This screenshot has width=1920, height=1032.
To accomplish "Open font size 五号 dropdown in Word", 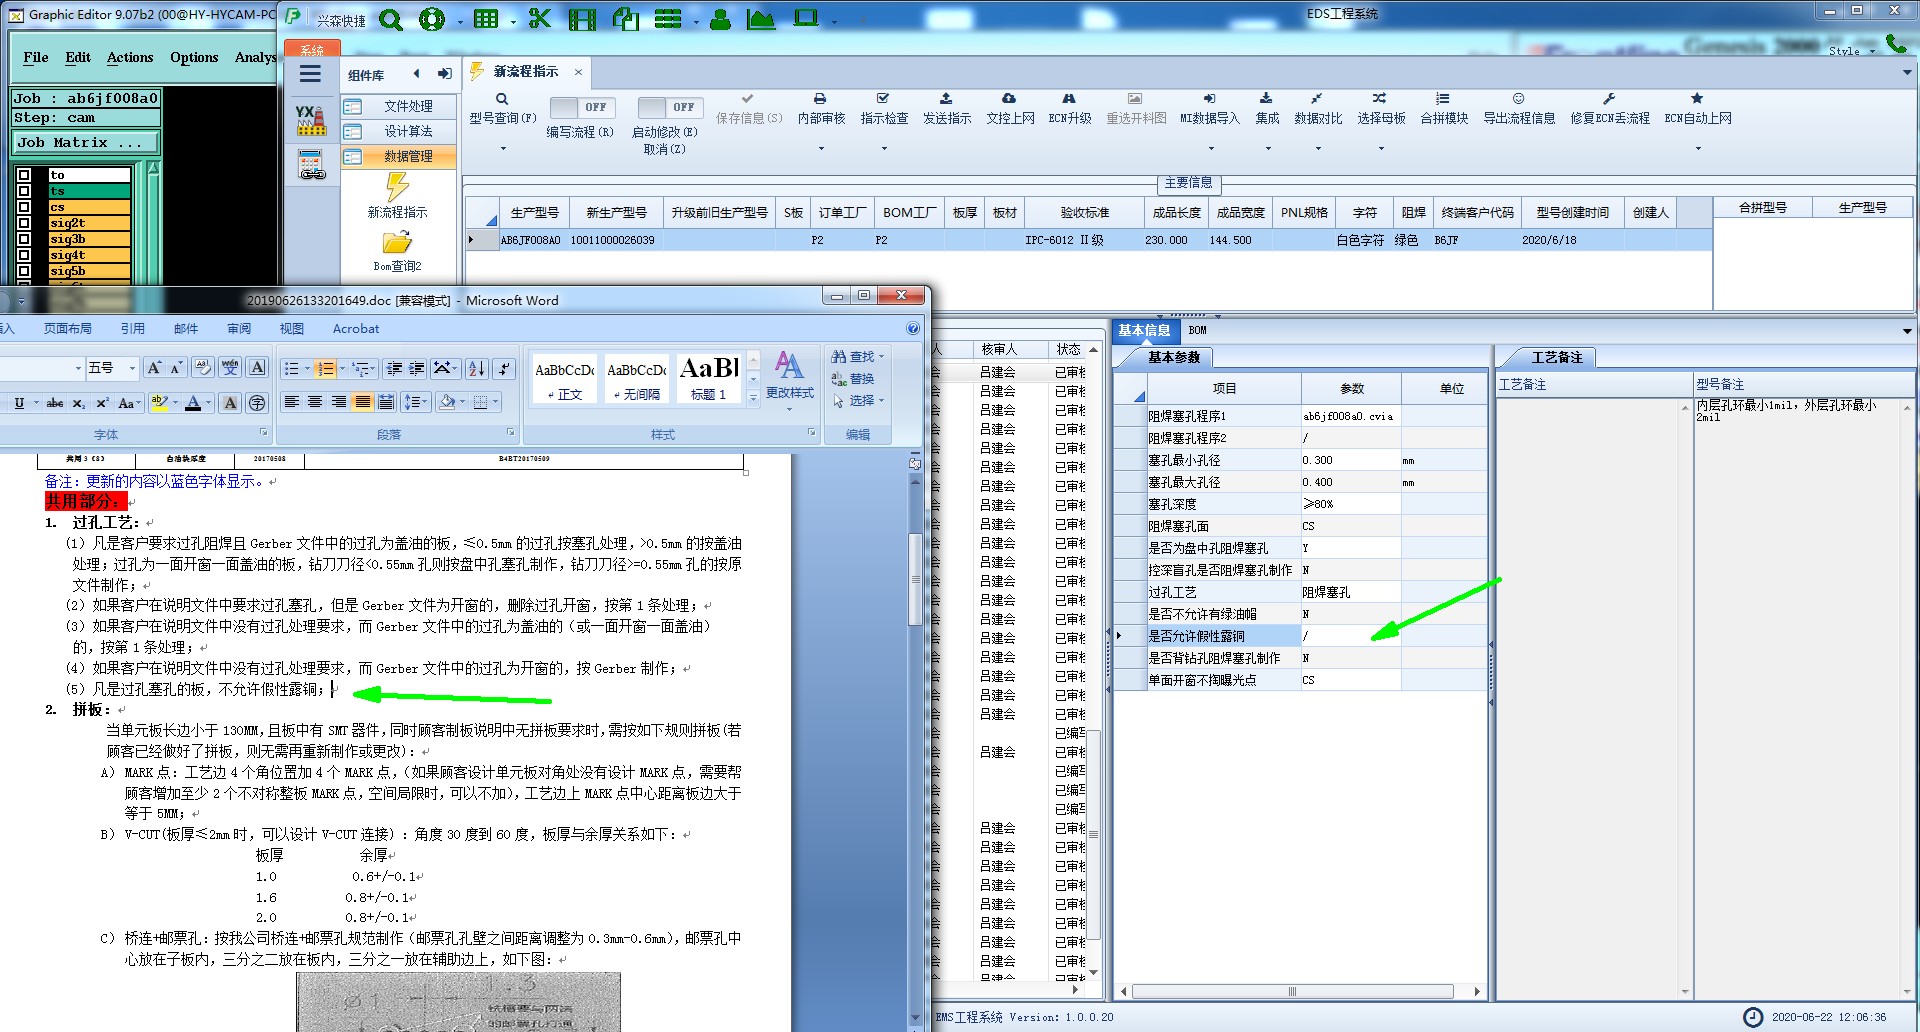I will coord(132,368).
